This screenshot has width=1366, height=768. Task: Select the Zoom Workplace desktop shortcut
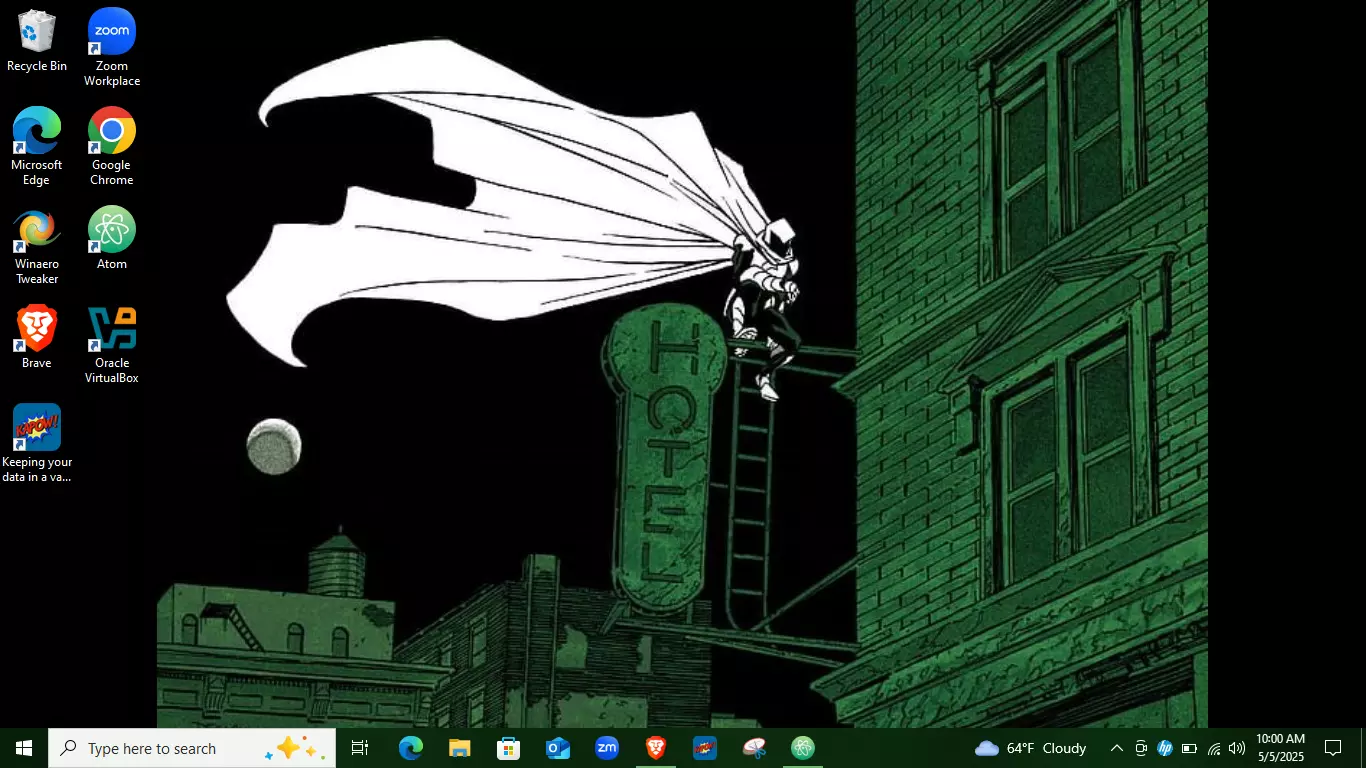pyautogui.click(x=112, y=47)
